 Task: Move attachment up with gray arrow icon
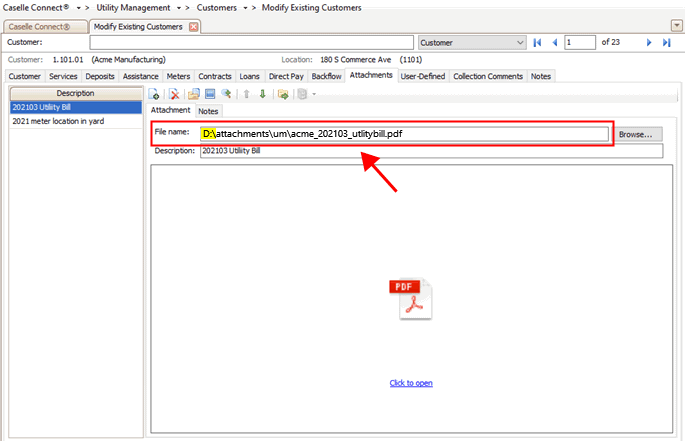pyautogui.click(x=246, y=94)
